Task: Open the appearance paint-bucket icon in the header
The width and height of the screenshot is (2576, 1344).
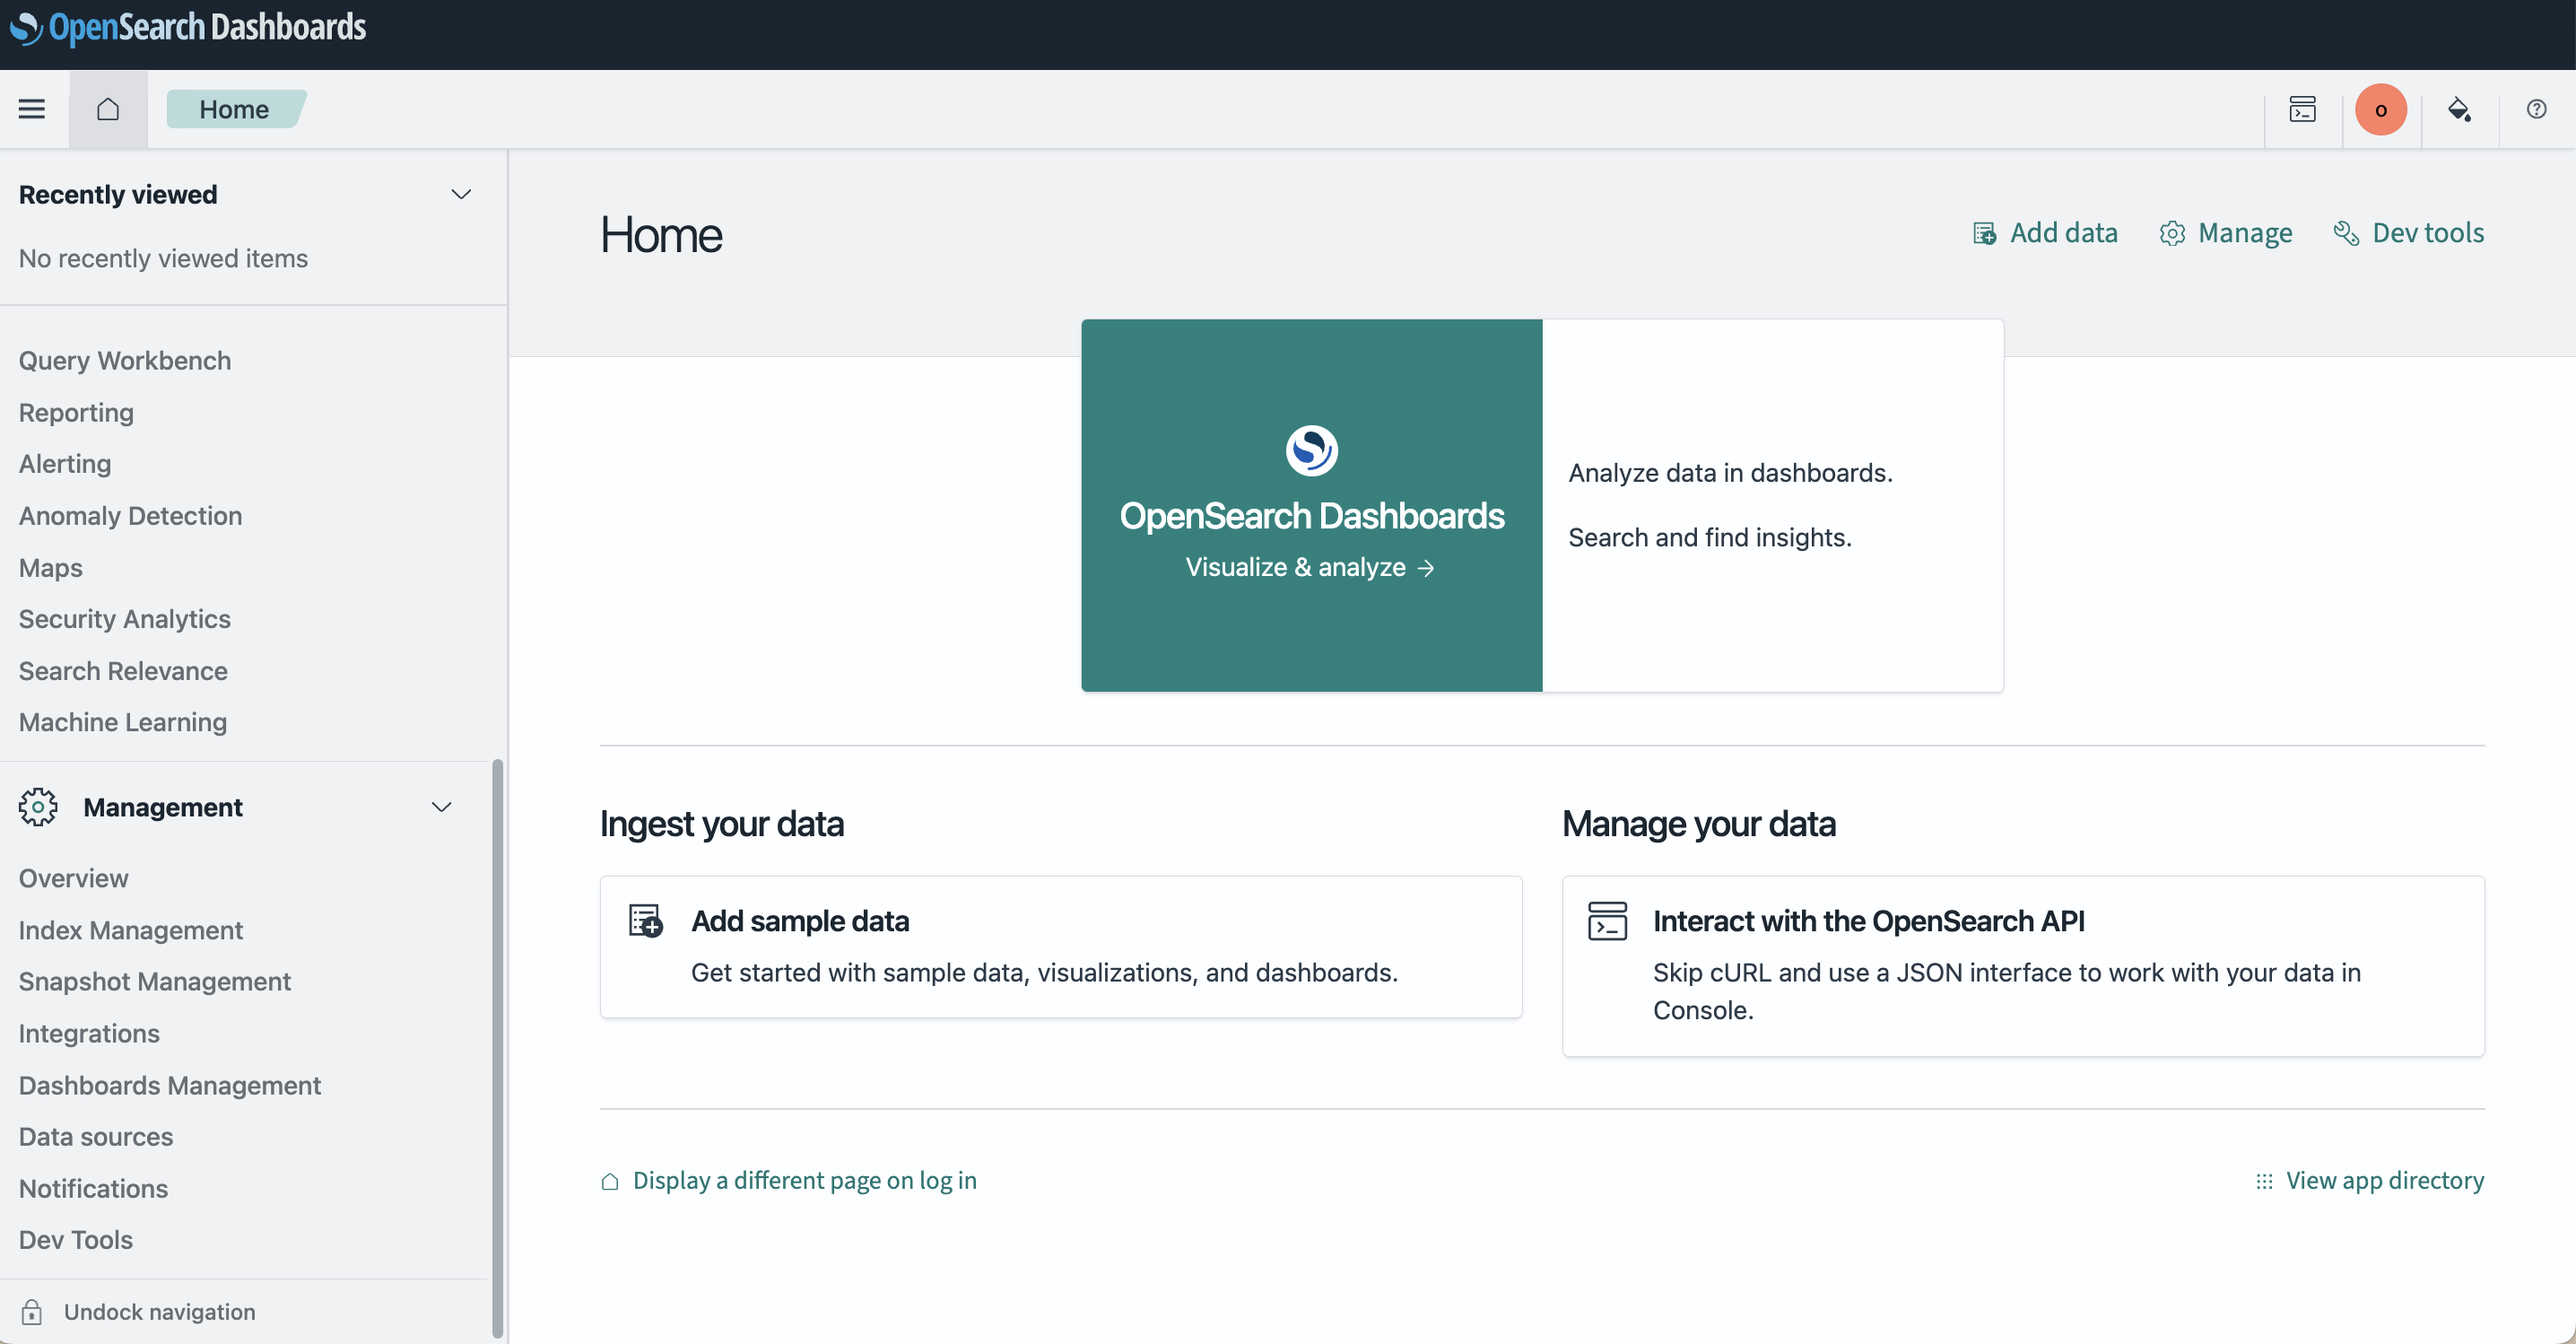Action: pyautogui.click(x=2459, y=110)
